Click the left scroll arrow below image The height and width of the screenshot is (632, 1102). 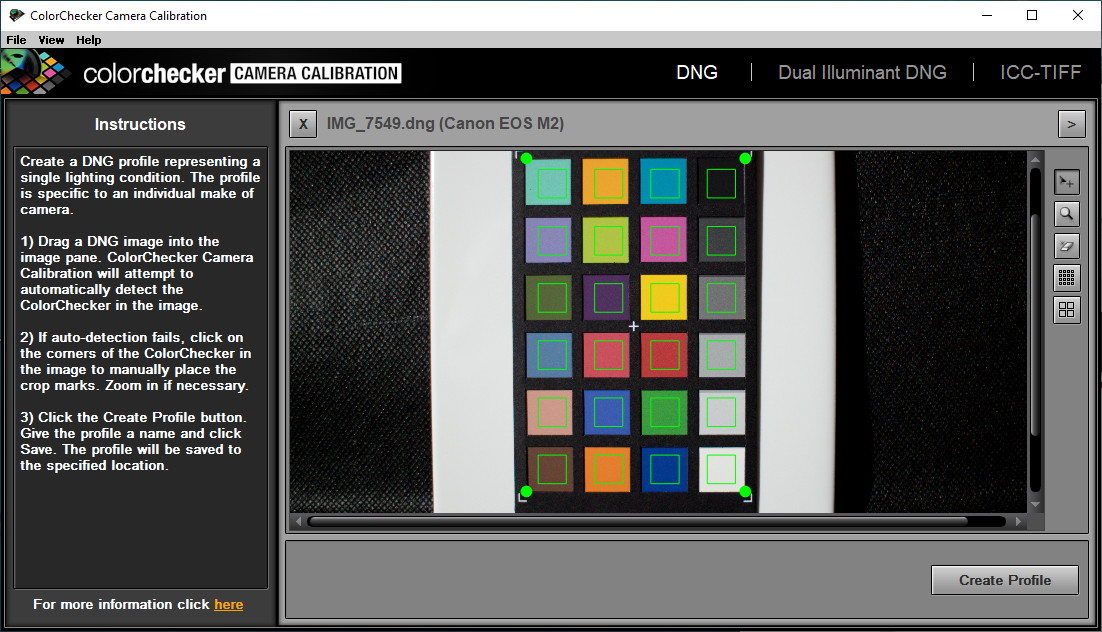click(x=298, y=522)
